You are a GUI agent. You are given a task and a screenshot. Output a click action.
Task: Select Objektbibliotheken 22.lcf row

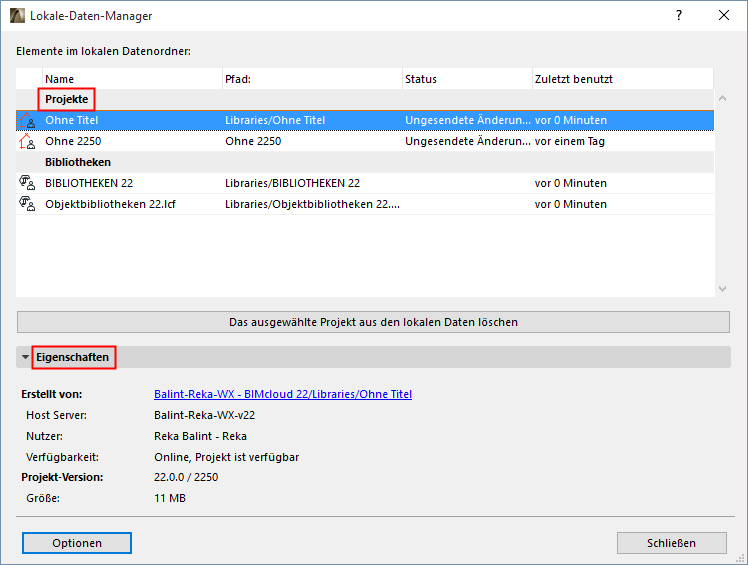pos(300,204)
